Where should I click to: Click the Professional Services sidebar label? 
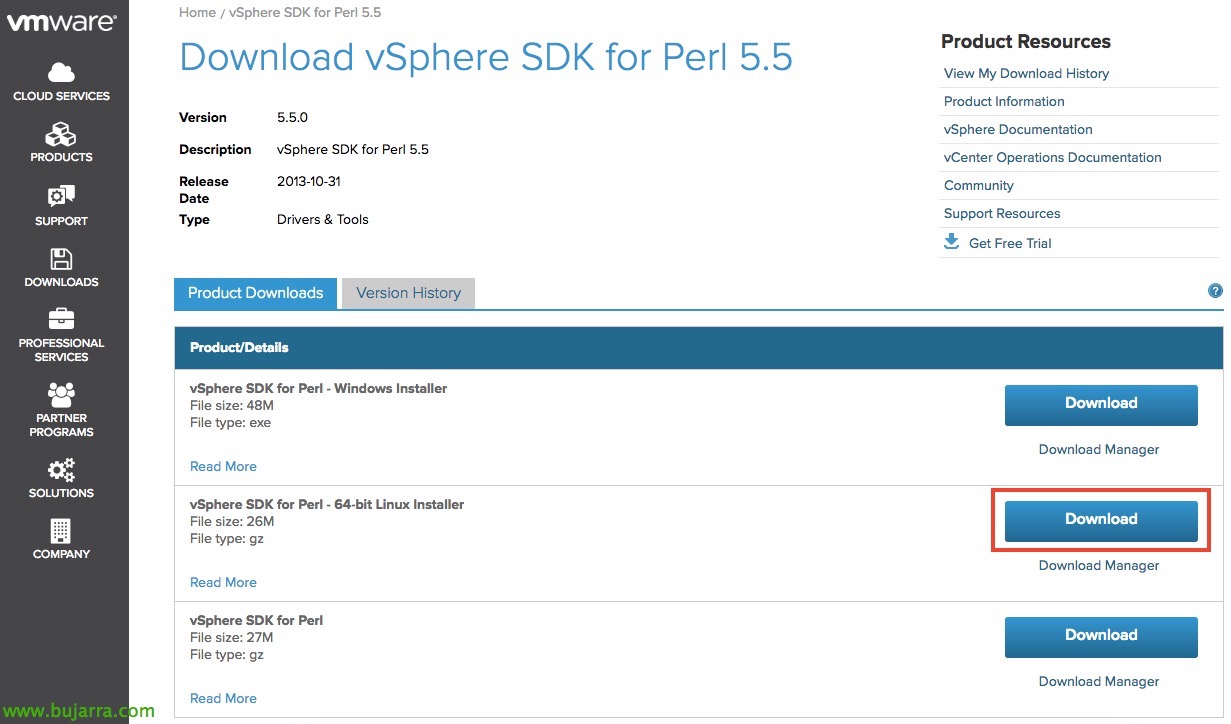61,350
